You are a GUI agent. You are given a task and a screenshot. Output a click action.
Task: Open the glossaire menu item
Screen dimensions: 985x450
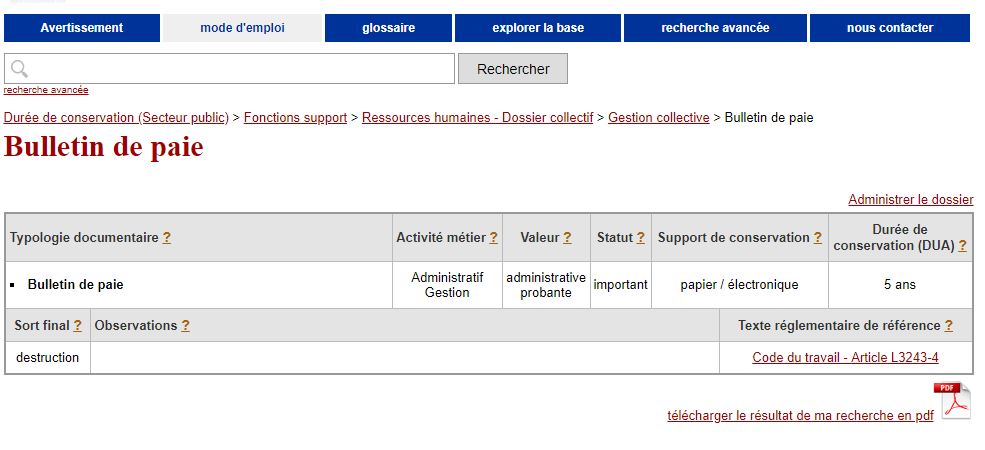pyautogui.click(x=388, y=28)
